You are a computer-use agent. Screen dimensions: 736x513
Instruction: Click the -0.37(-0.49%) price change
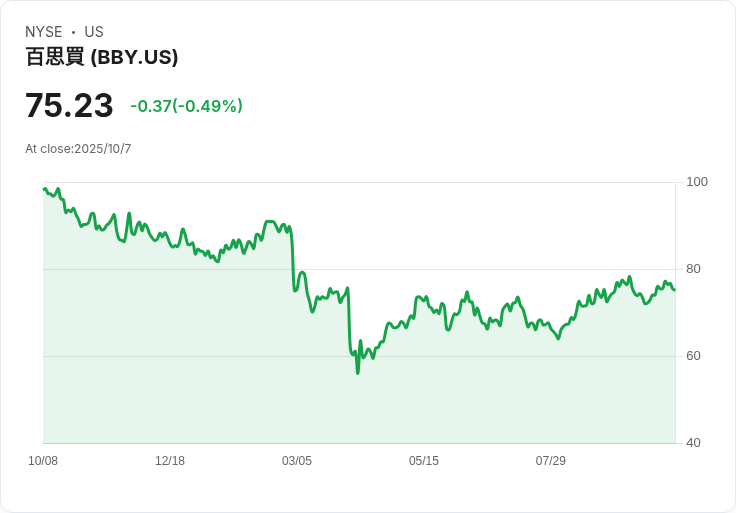click(x=186, y=106)
